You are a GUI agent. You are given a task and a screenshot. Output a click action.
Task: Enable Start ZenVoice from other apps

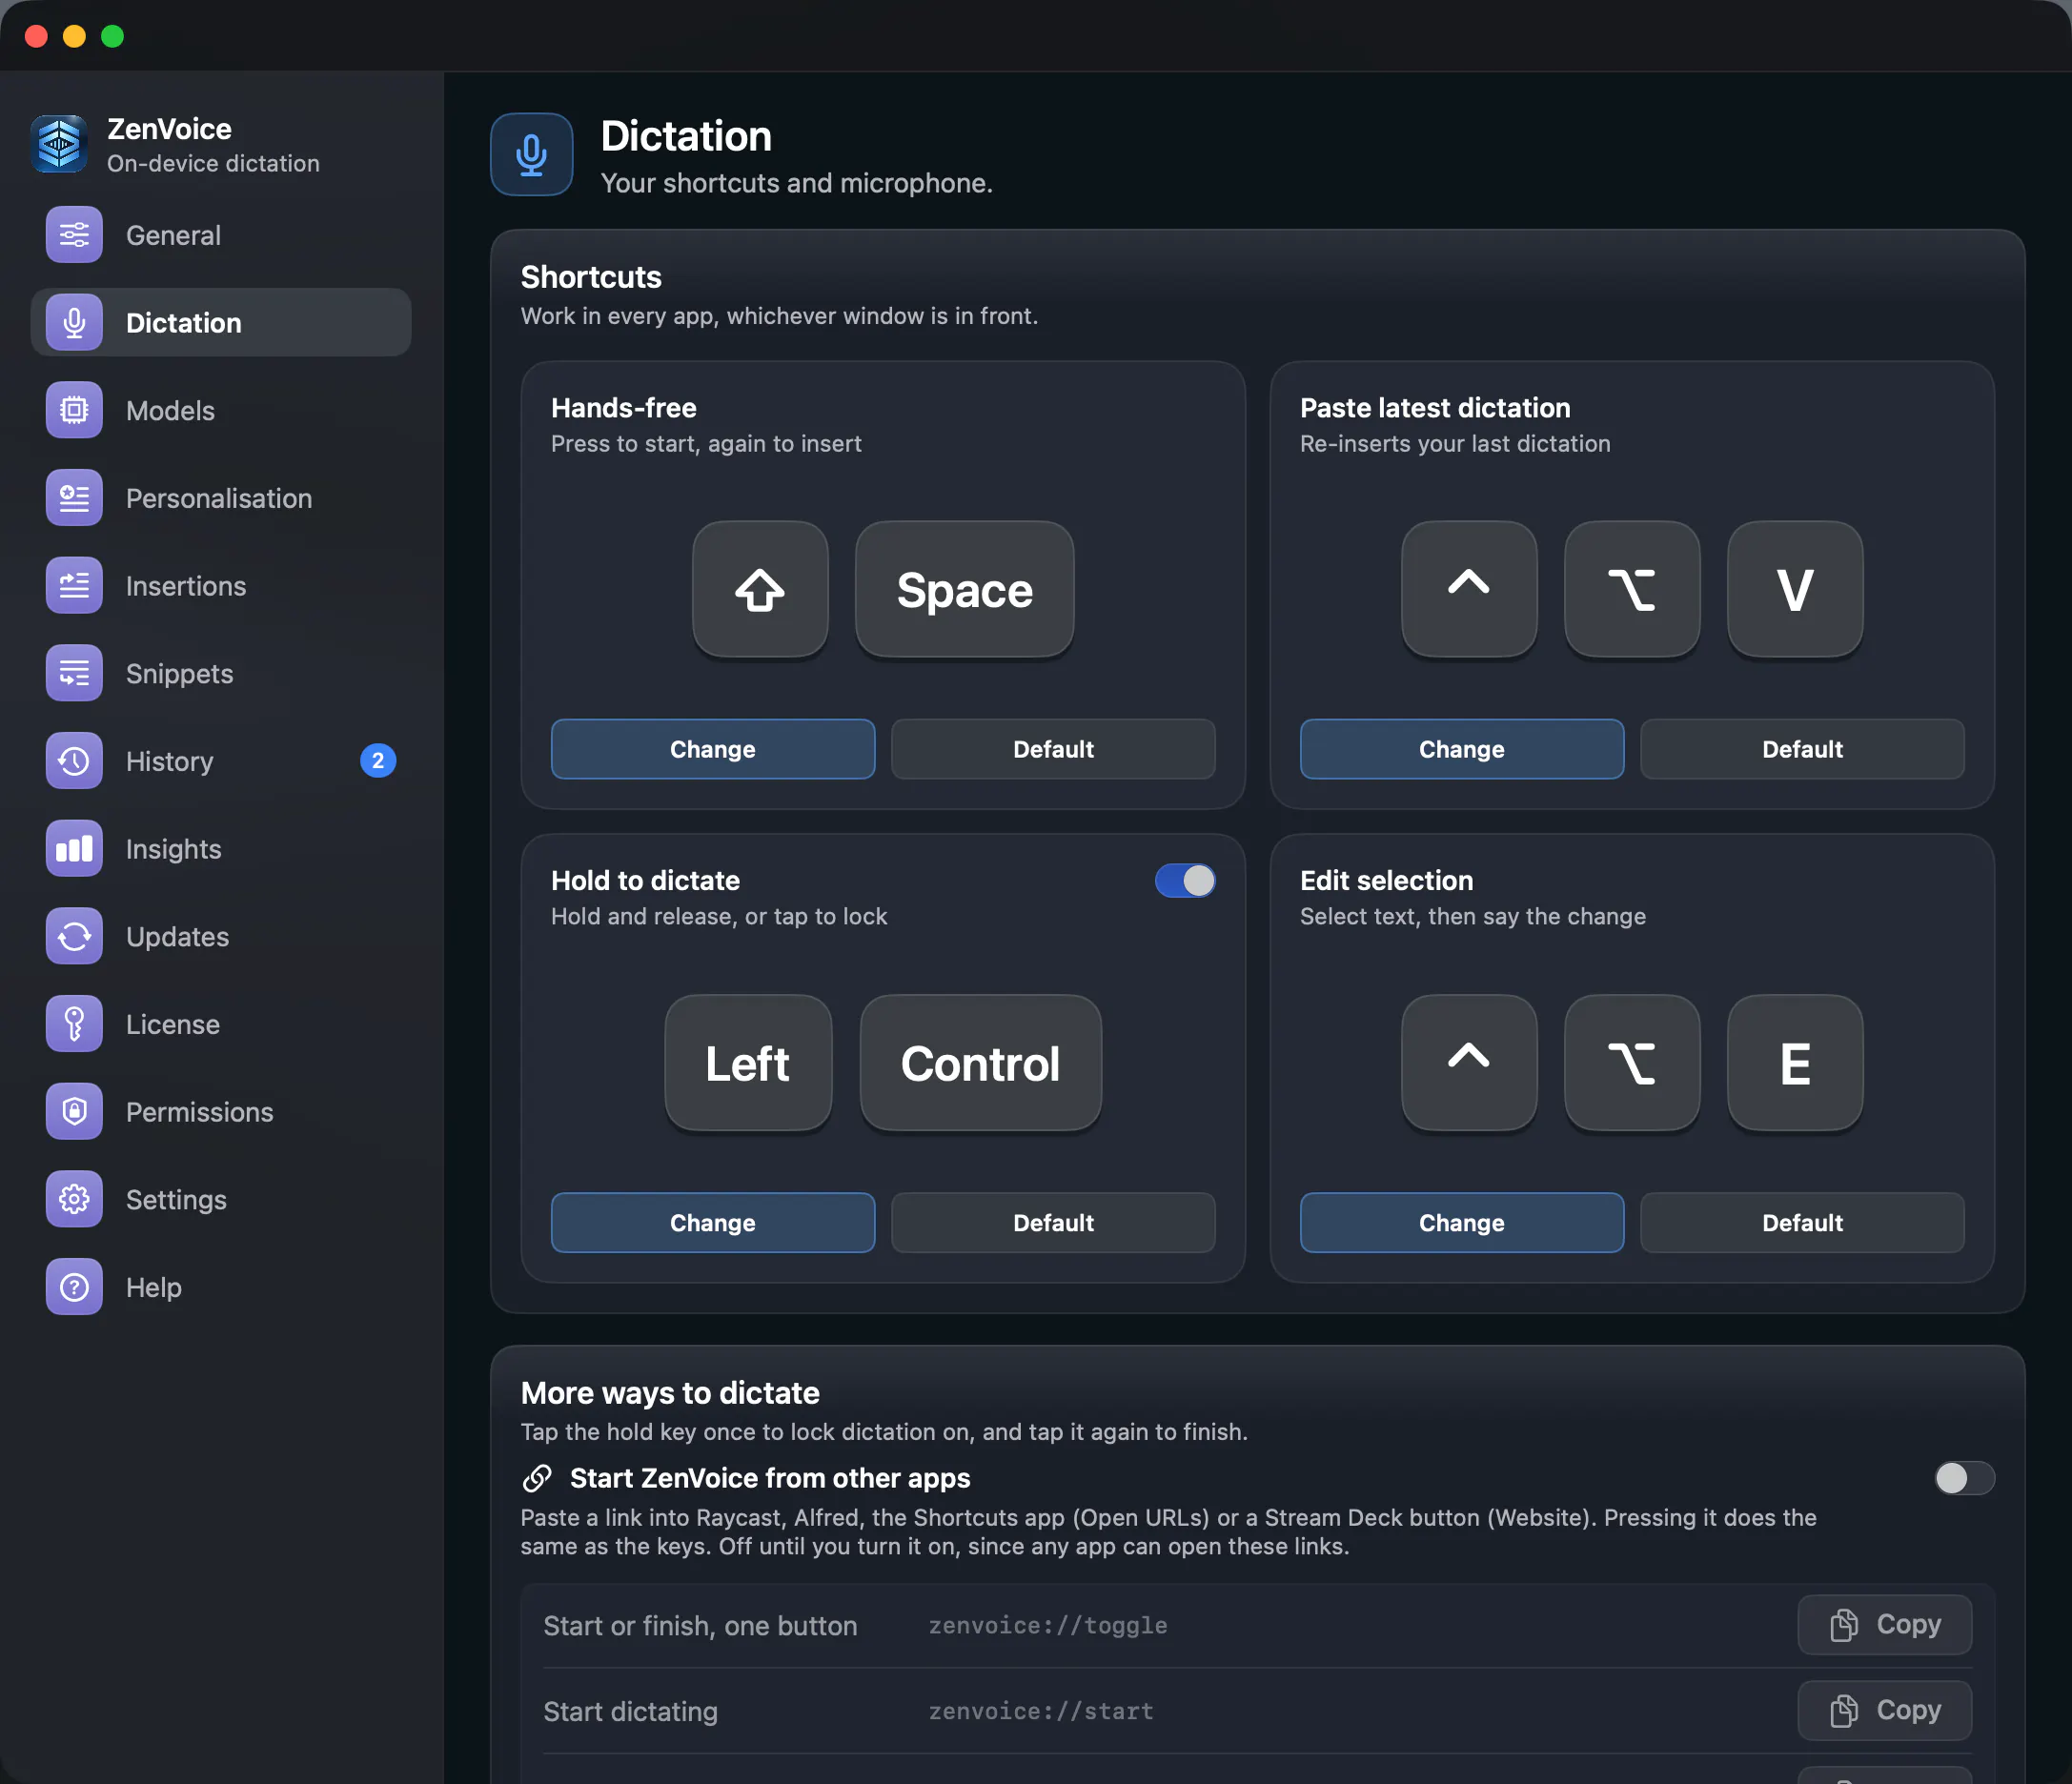tap(1964, 1478)
